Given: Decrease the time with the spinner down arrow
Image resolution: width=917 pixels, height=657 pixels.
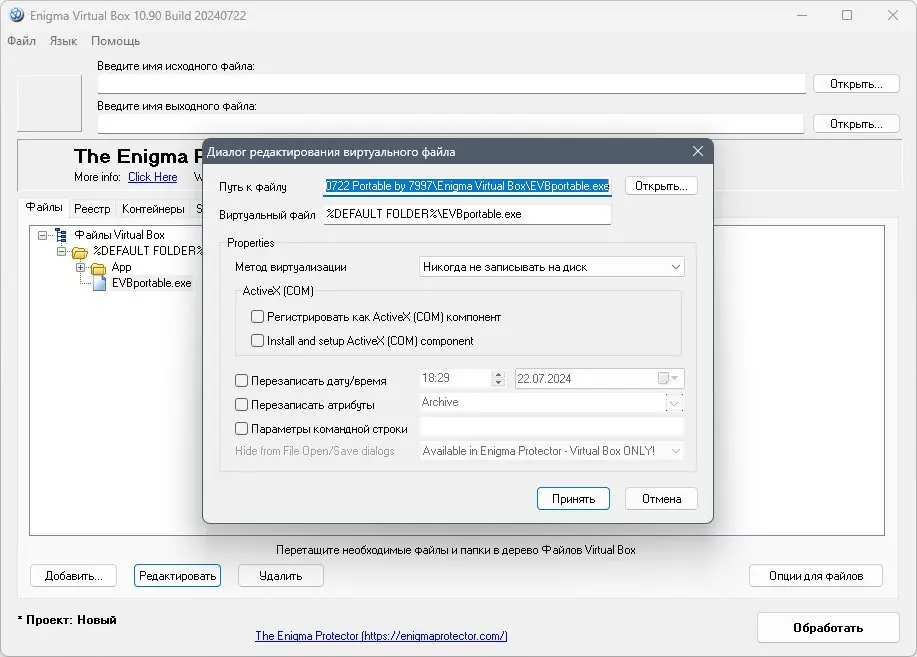Looking at the screenshot, I should click(x=498, y=383).
